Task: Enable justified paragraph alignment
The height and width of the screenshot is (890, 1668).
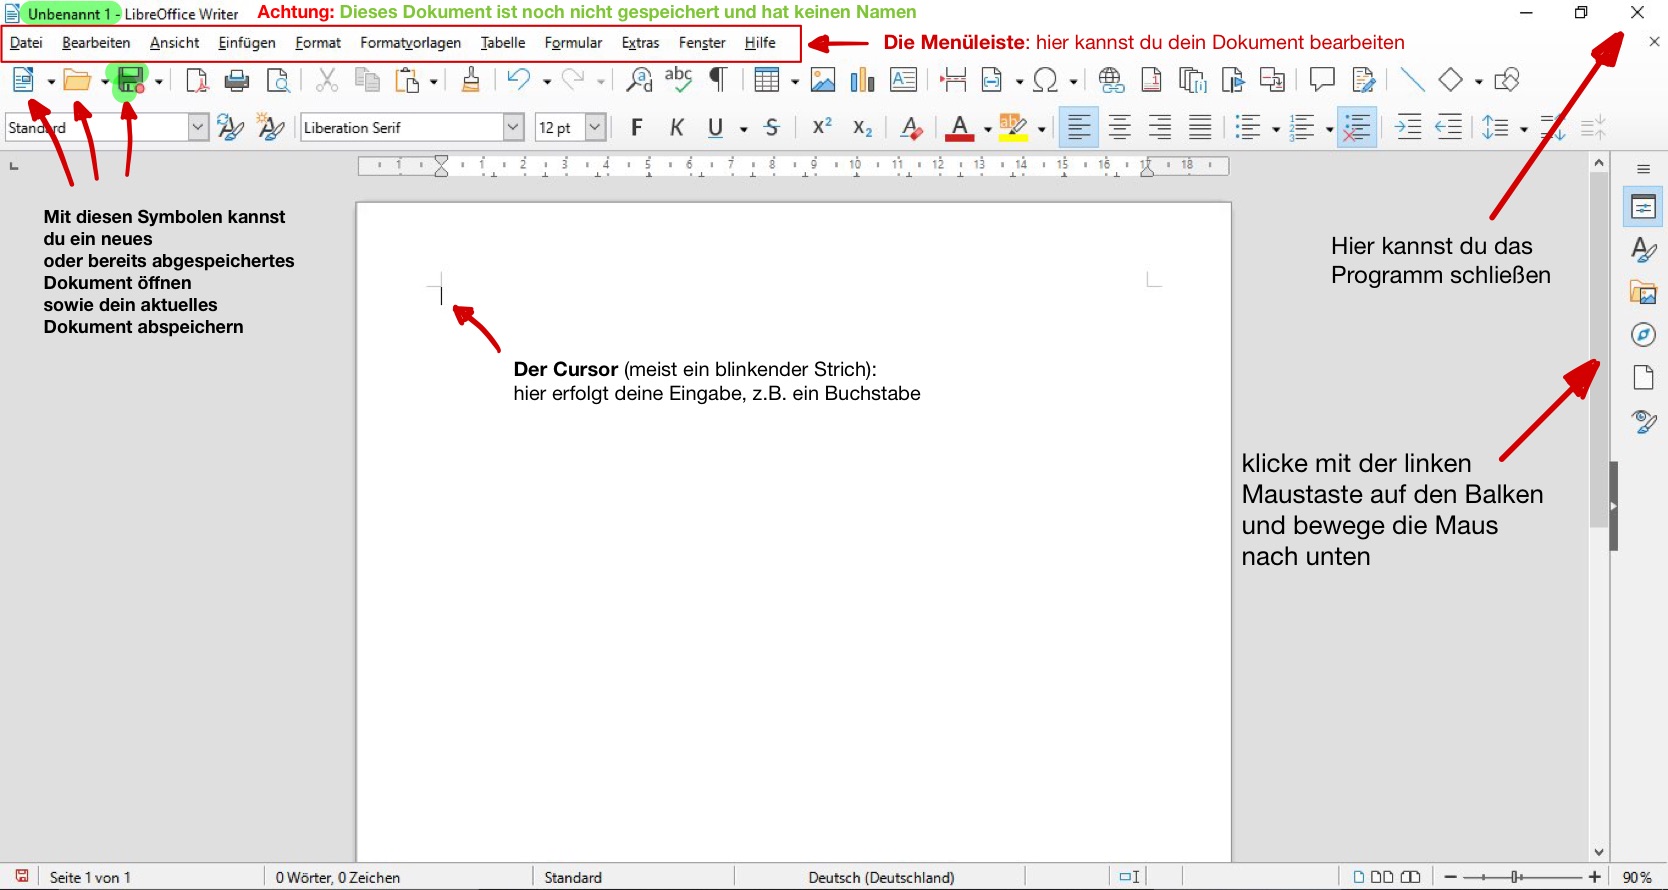Action: [x=1200, y=128]
